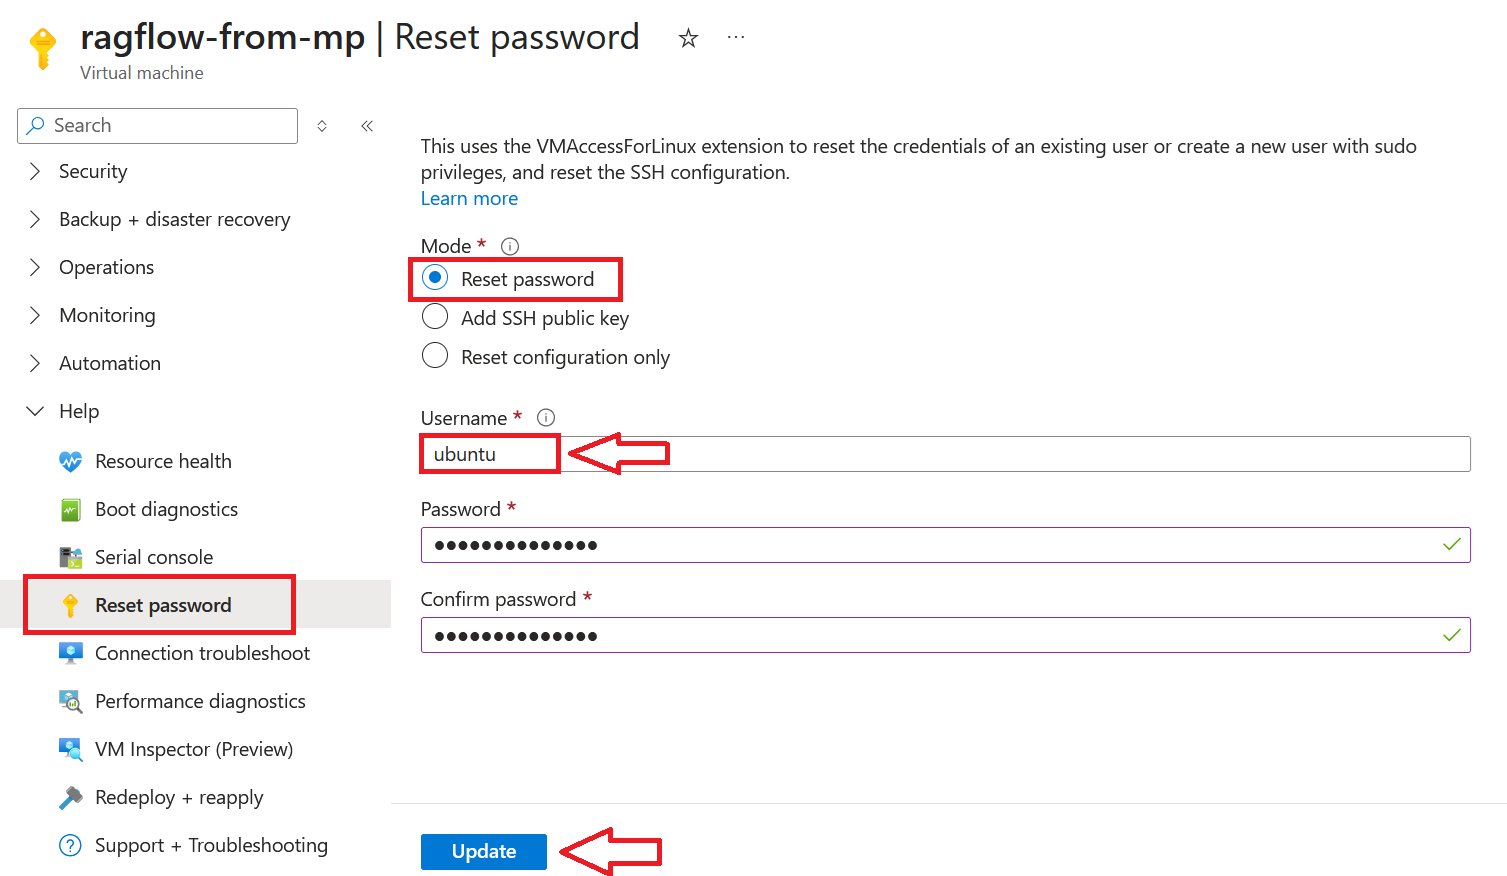
Task: Open Redeploy + reapply page
Action: pos(179,797)
